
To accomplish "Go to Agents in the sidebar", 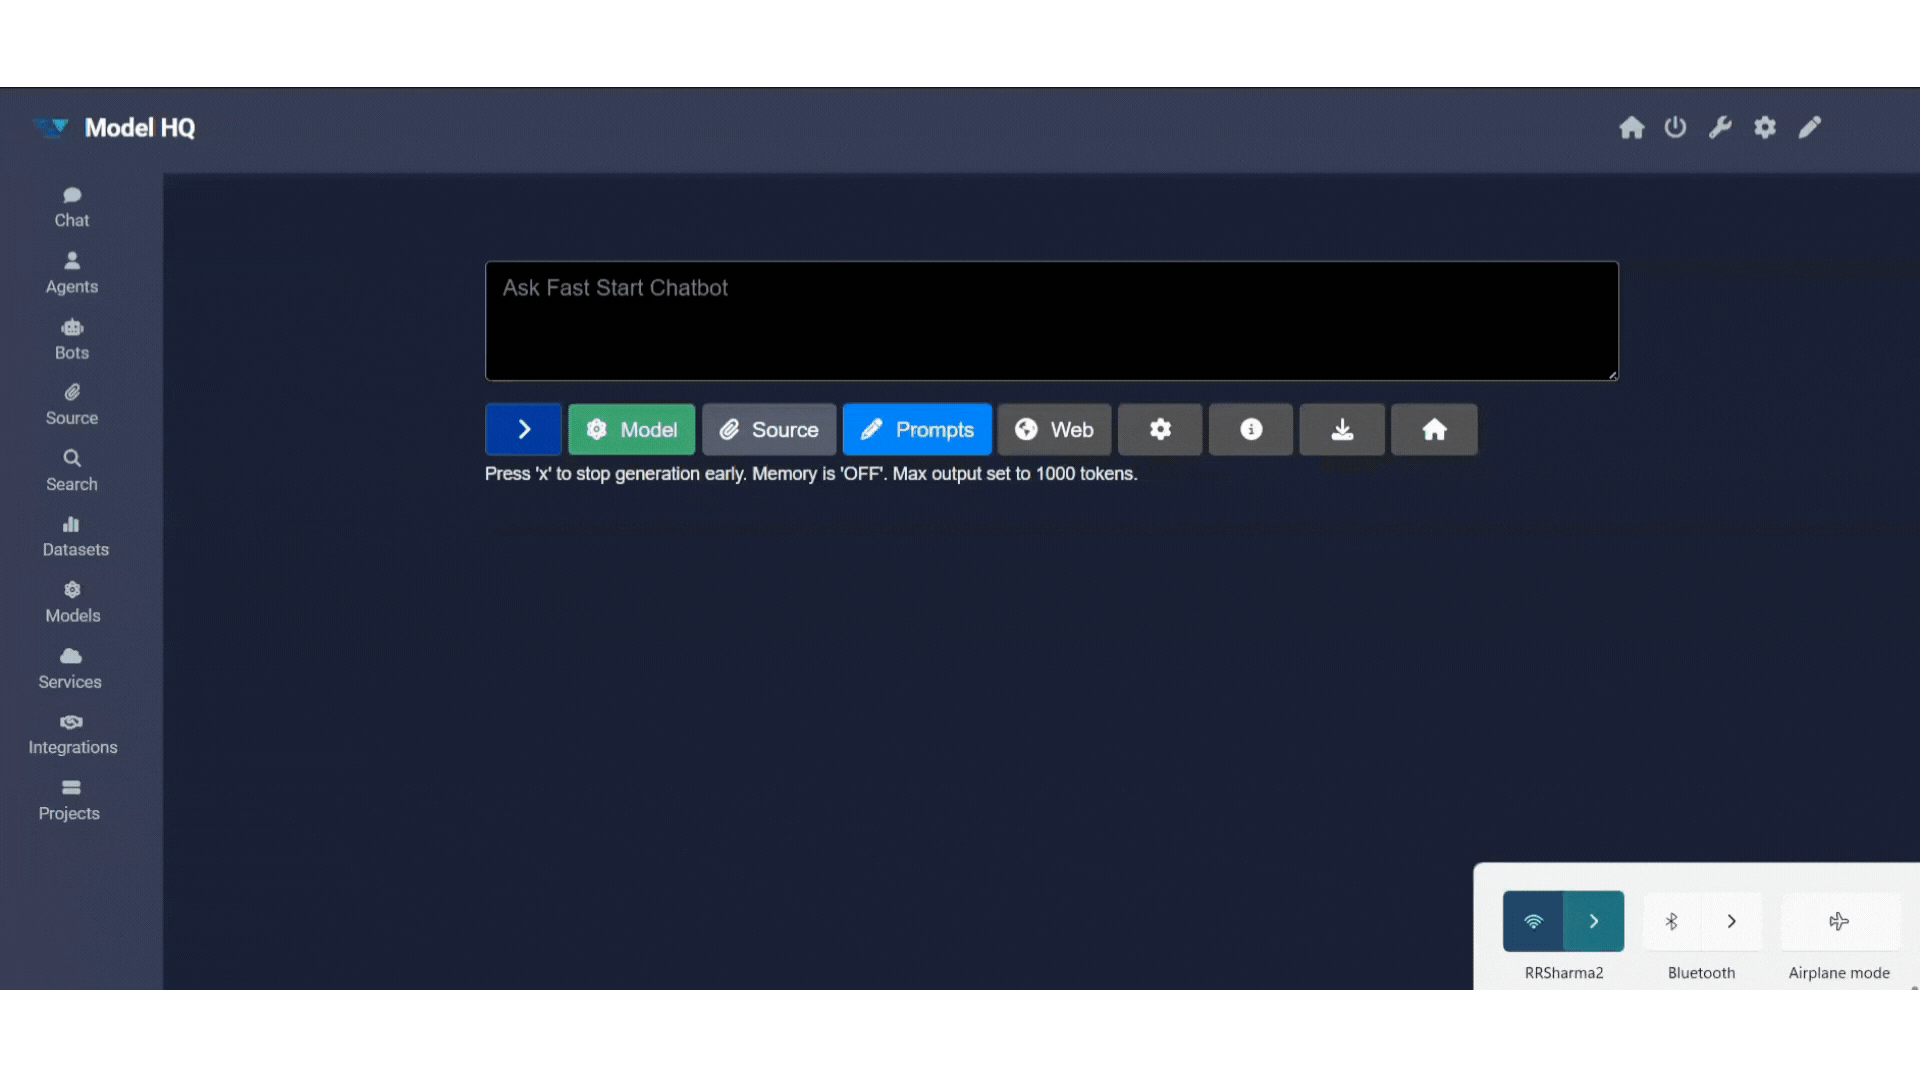I will 72,273.
